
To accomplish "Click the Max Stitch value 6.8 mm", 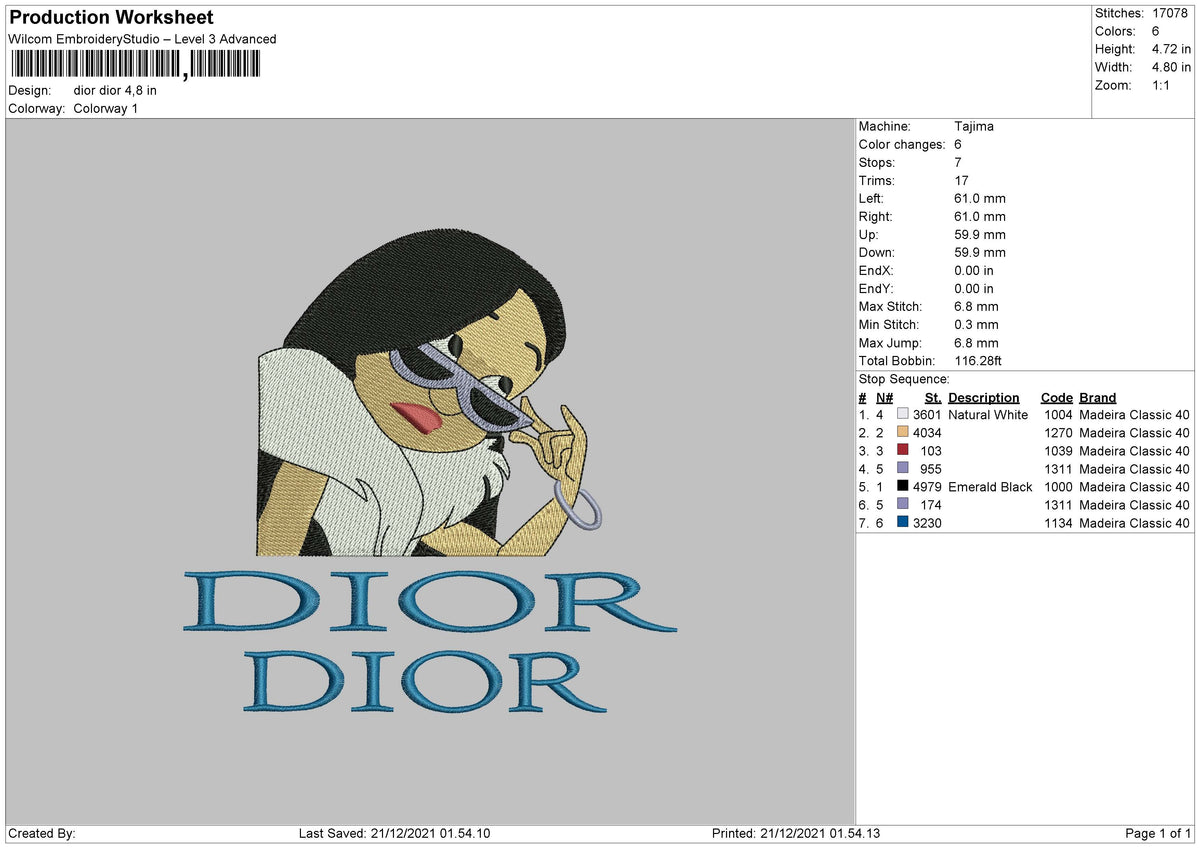I will click(x=976, y=307).
